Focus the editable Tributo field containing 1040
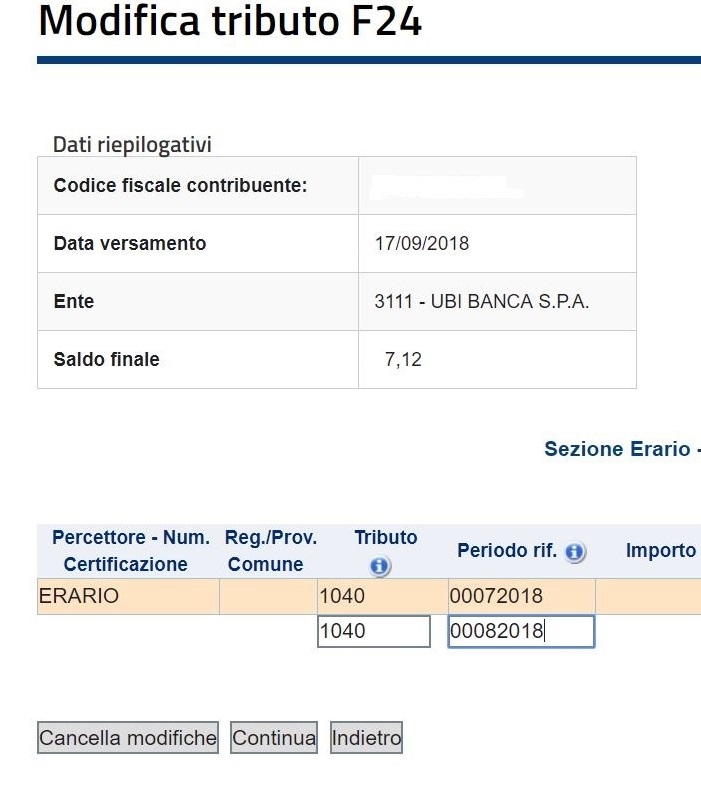This screenshot has height=812, width=701. [x=374, y=631]
